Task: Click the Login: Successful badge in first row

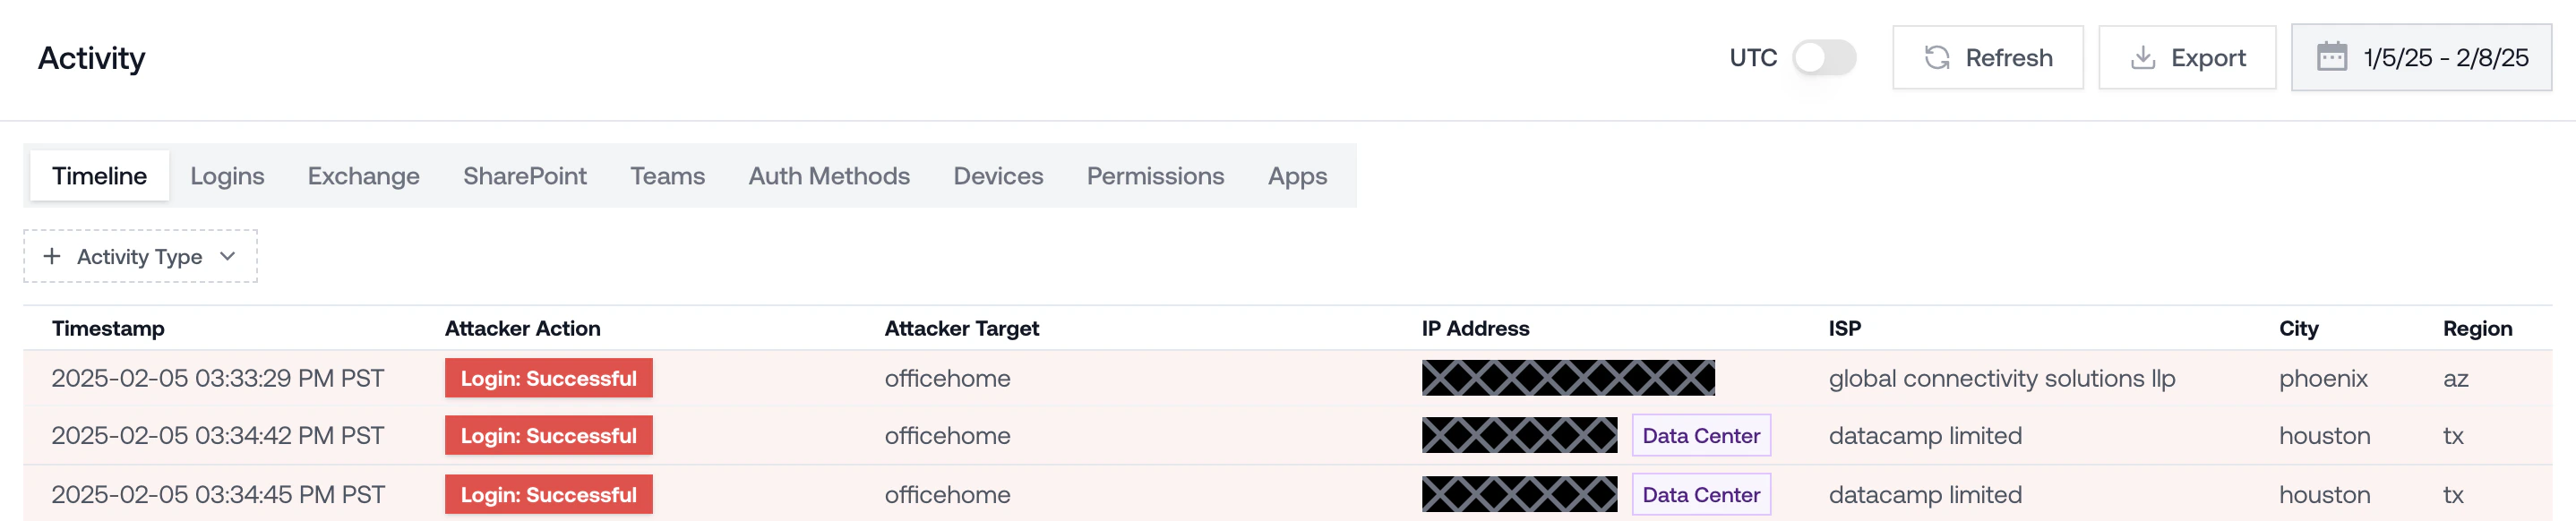Action: point(548,378)
